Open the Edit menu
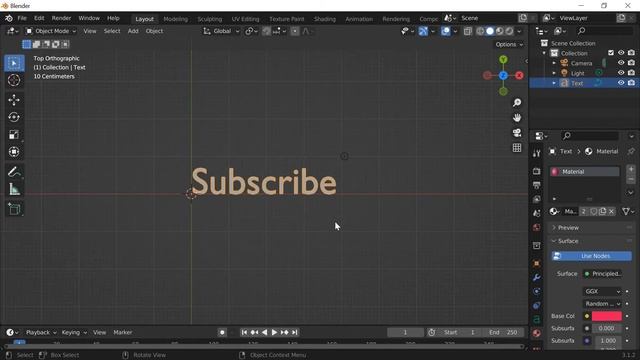Image resolution: width=640 pixels, height=360 pixels. click(39, 18)
